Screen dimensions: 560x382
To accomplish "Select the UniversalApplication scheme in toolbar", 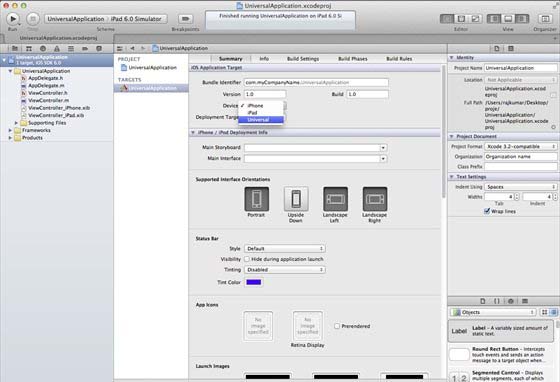I will (x=76, y=19).
